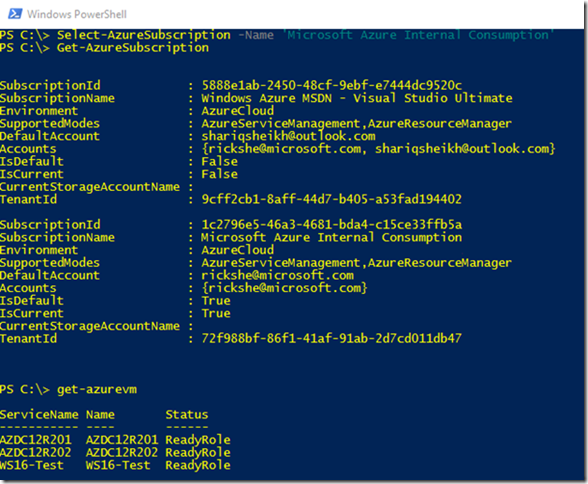Click the ReadyRole status of WS16-Test

198,465
